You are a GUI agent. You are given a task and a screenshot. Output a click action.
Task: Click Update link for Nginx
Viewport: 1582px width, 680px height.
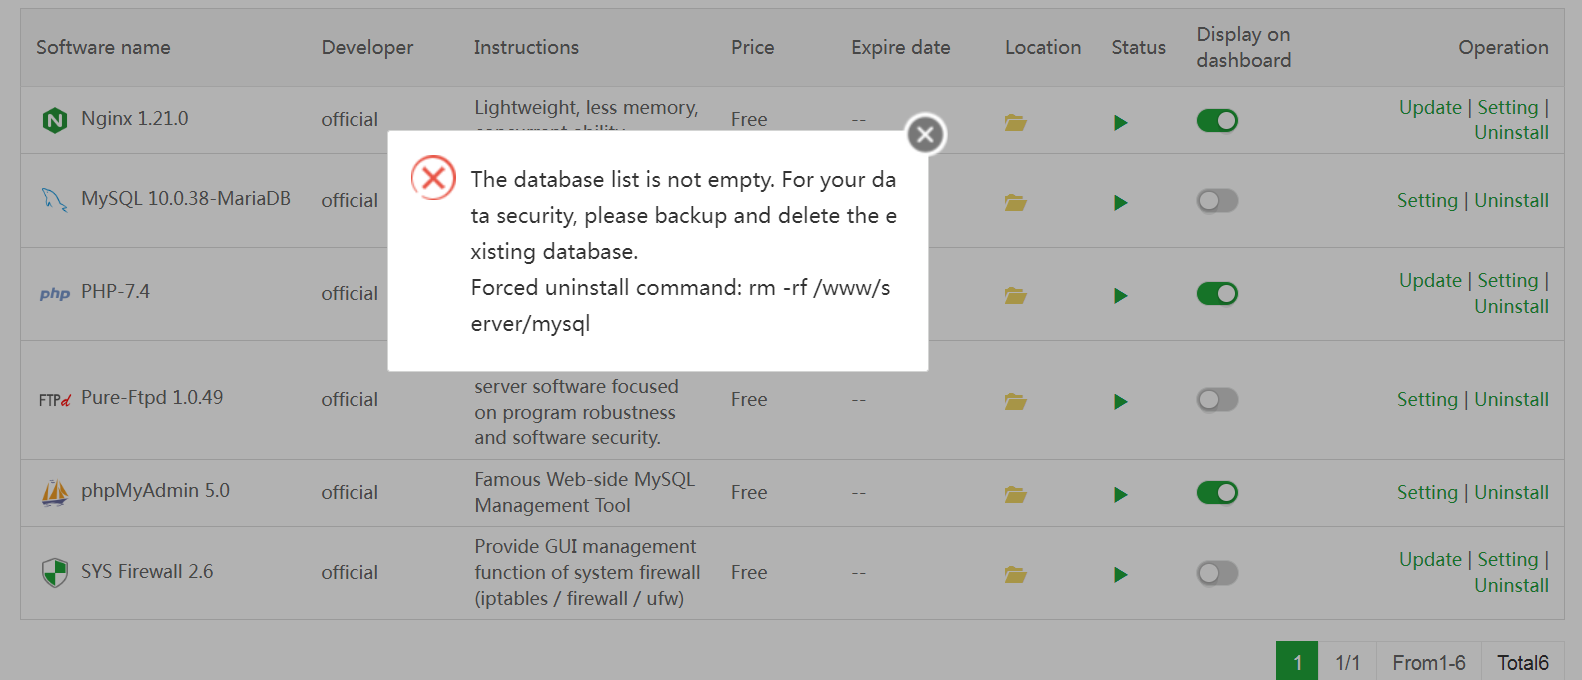pyautogui.click(x=1429, y=107)
